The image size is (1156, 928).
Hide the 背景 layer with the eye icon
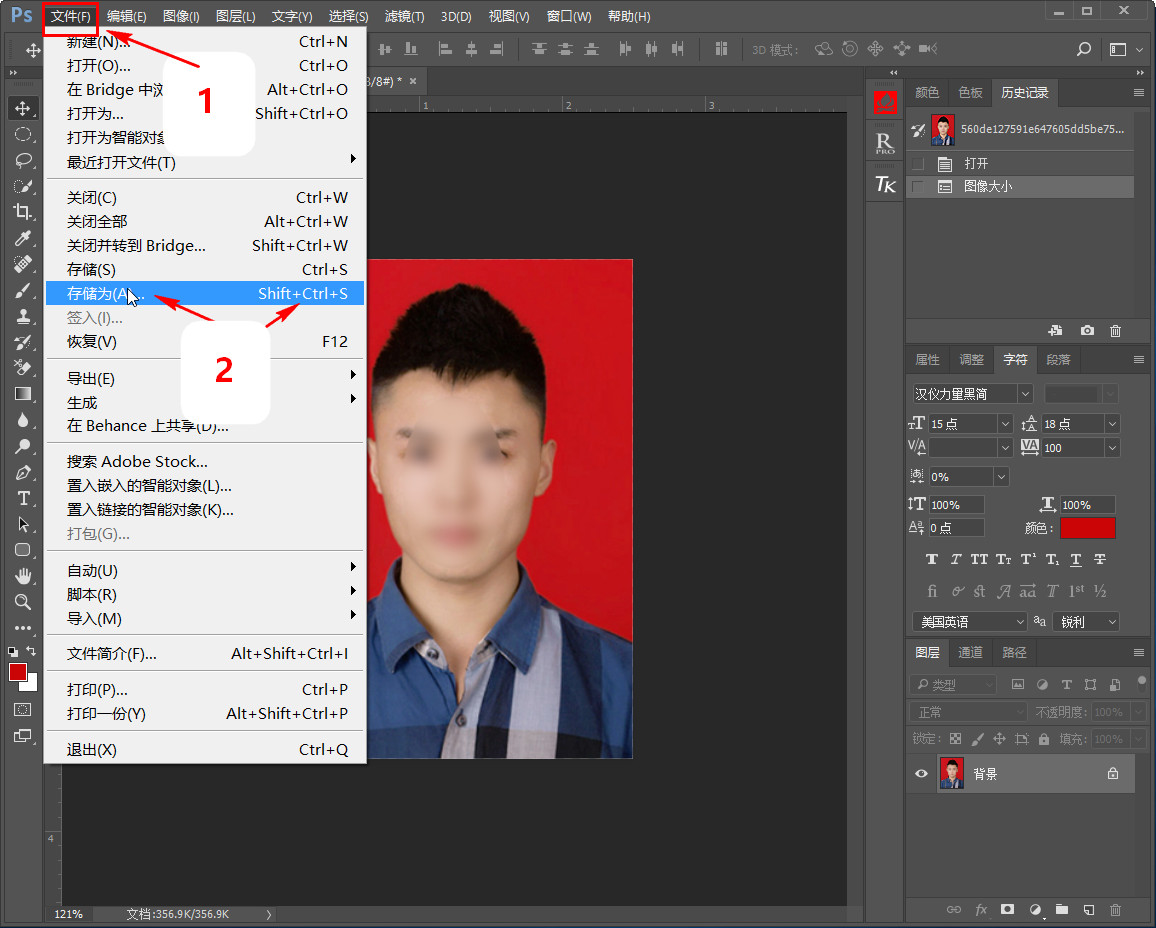[922, 774]
